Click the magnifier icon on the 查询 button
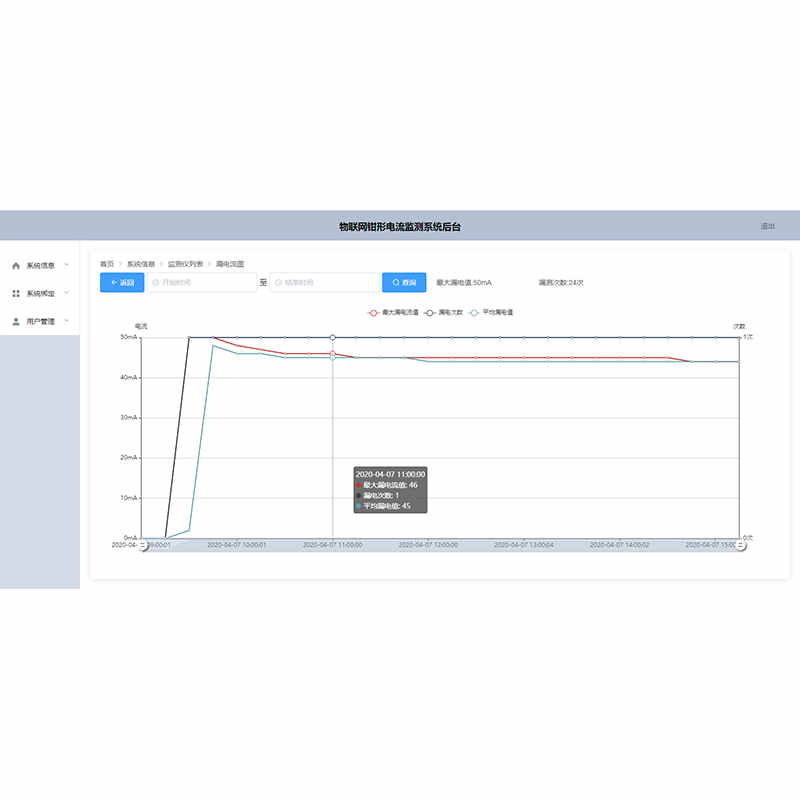The width and height of the screenshot is (800, 800). pyautogui.click(x=396, y=283)
